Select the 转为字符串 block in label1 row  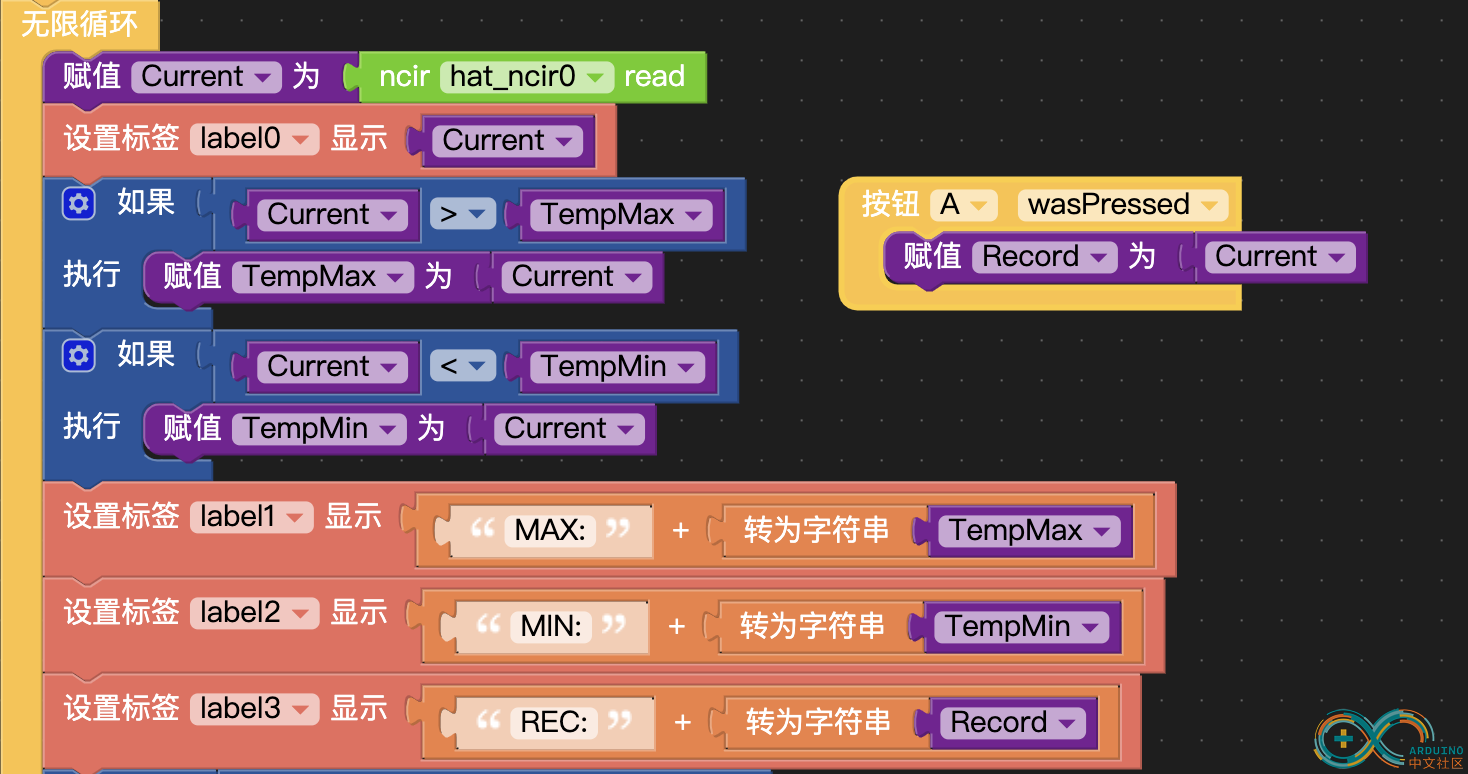click(816, 530)
